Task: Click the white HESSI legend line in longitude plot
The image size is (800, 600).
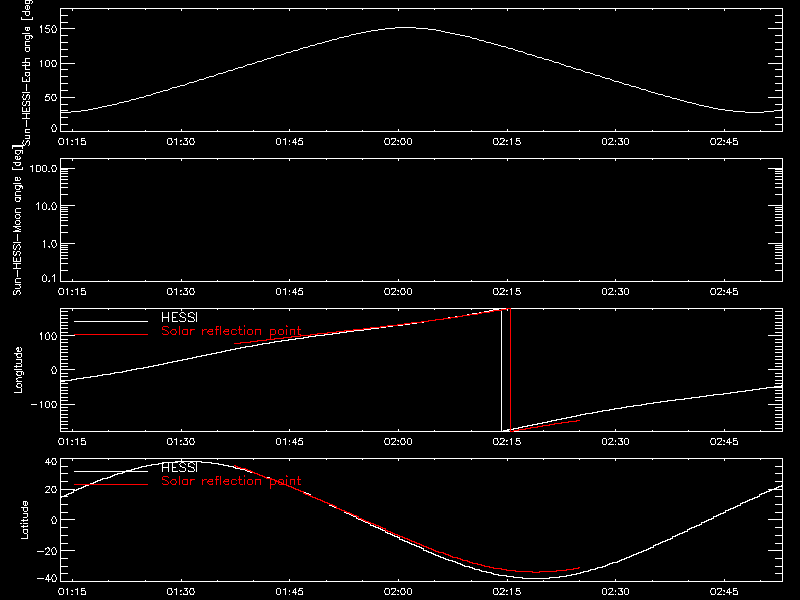Action: [x=111, y=321]
